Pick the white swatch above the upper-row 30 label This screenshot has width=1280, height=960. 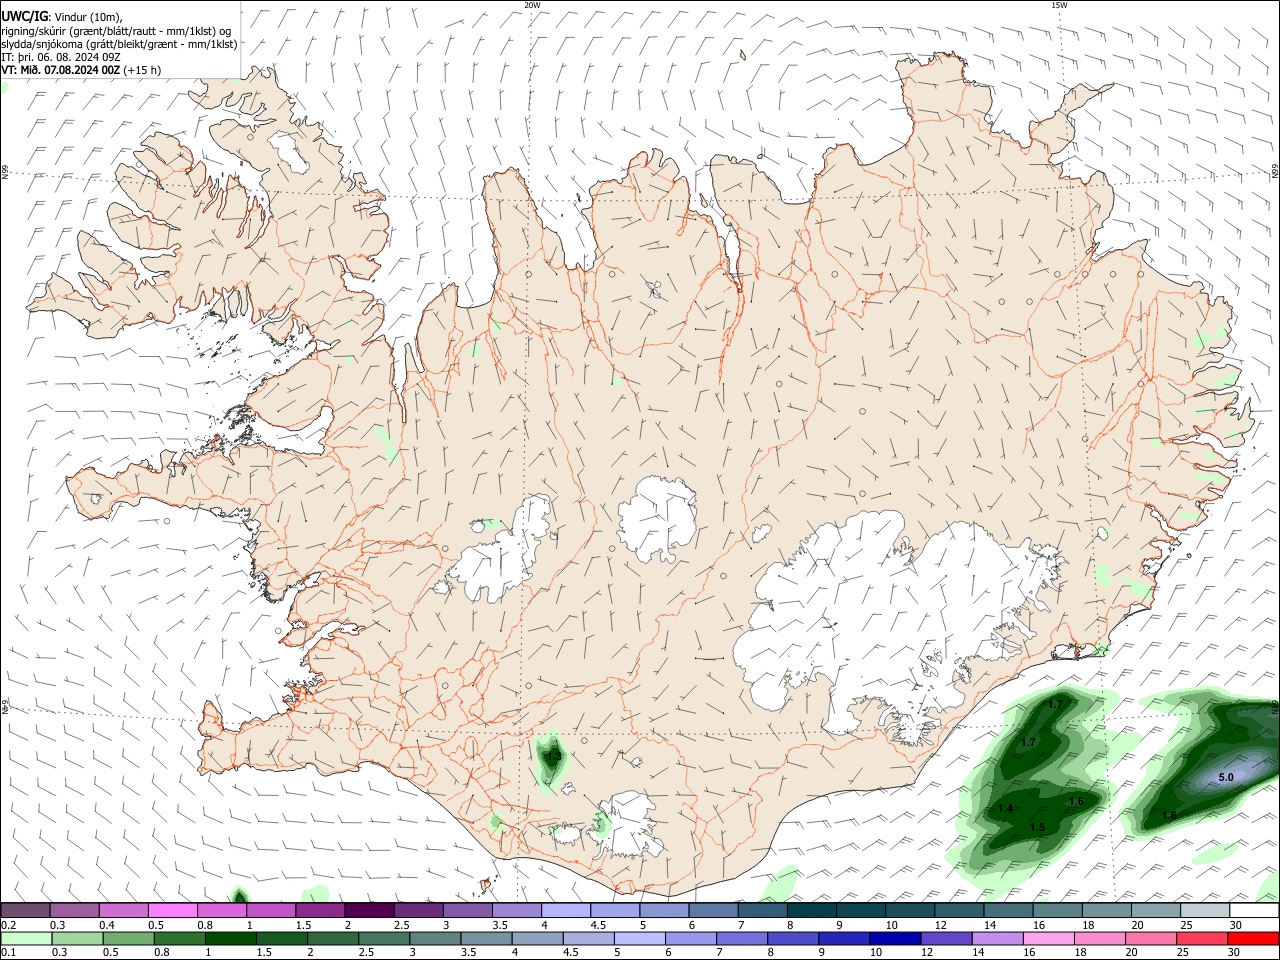tap(1254, 910)
